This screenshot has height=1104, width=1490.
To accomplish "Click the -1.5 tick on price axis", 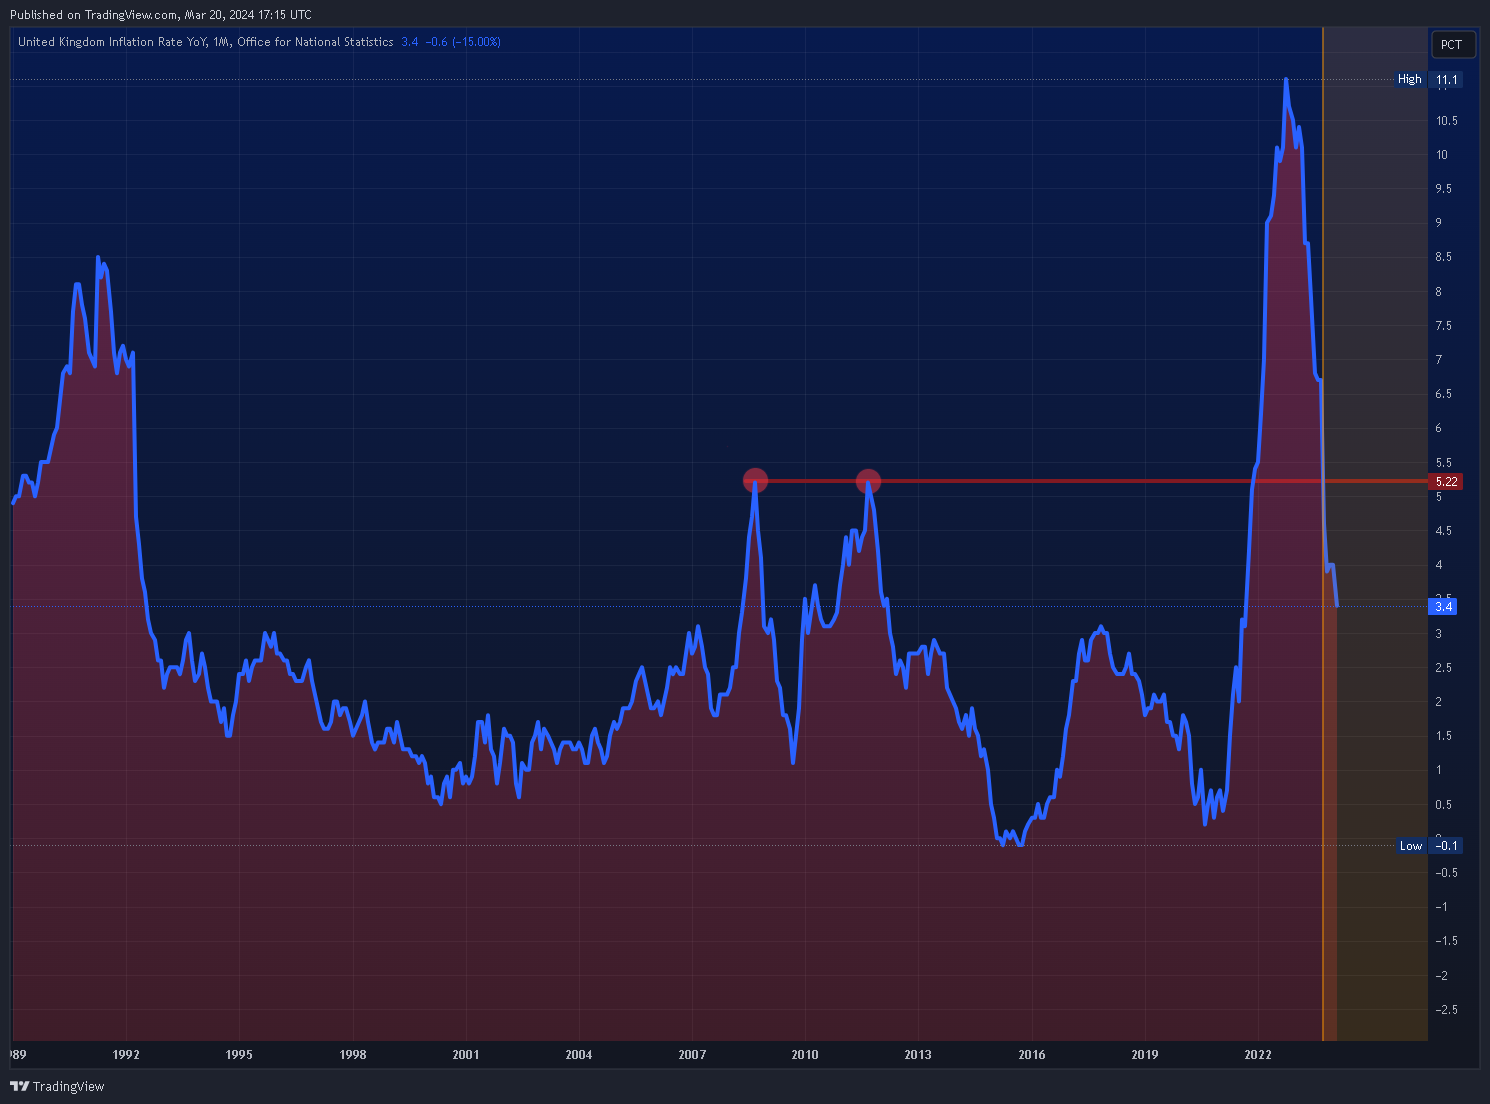I will coord(1446,941).
